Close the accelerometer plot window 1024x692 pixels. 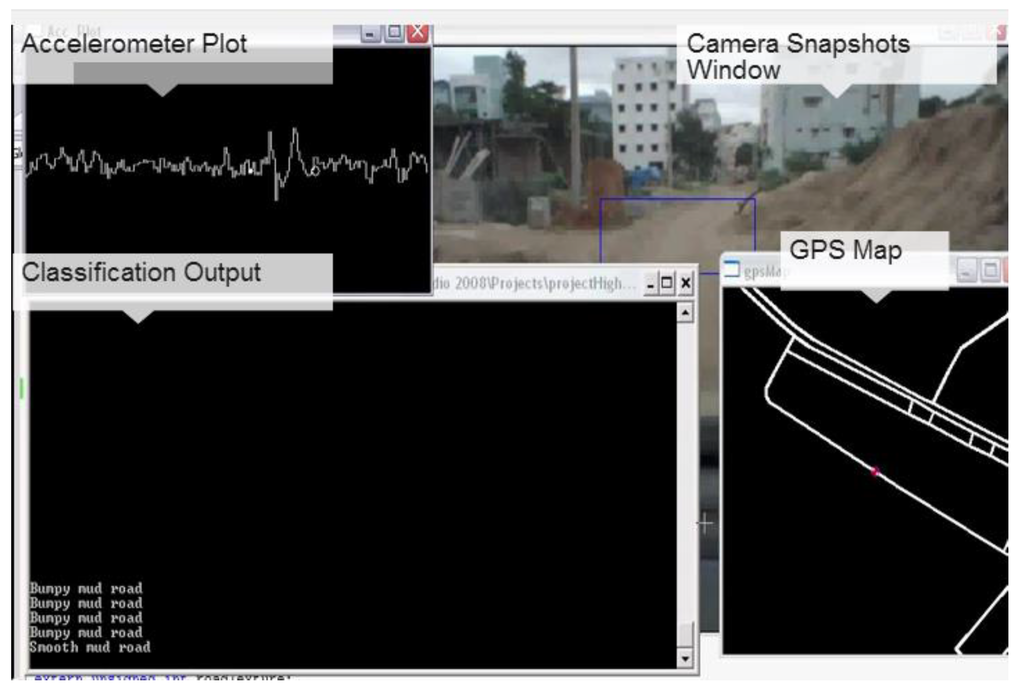coord(418,33)
